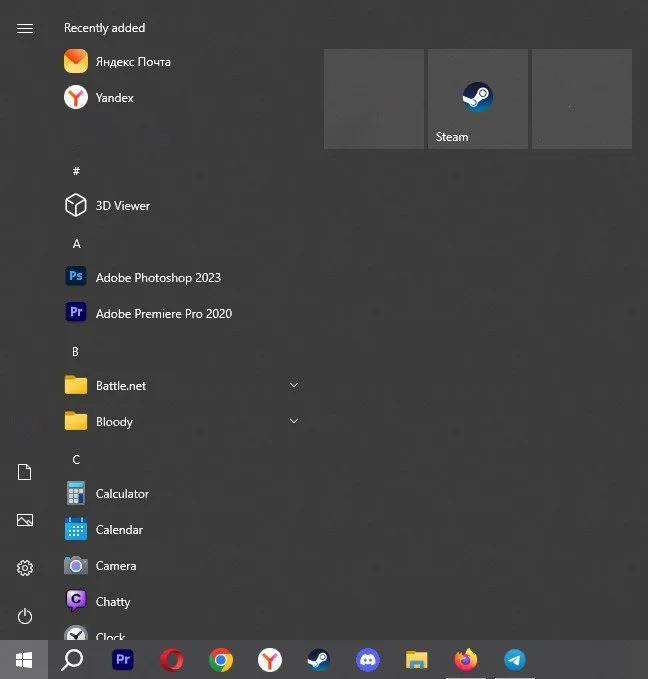This screenshot has width=648, height=679.
Task: Open the Camera app icon
Action: [76, 565]
